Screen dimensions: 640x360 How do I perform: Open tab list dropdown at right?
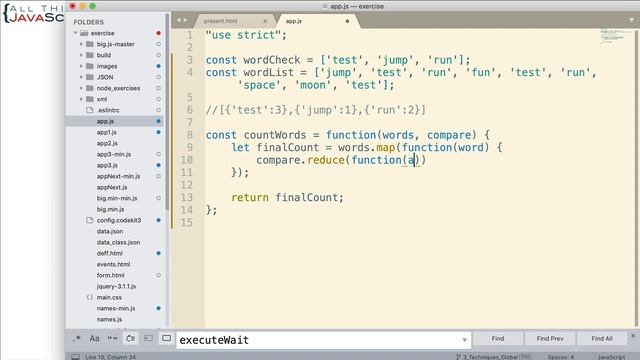pyautogui.click(x=631, y=20)
